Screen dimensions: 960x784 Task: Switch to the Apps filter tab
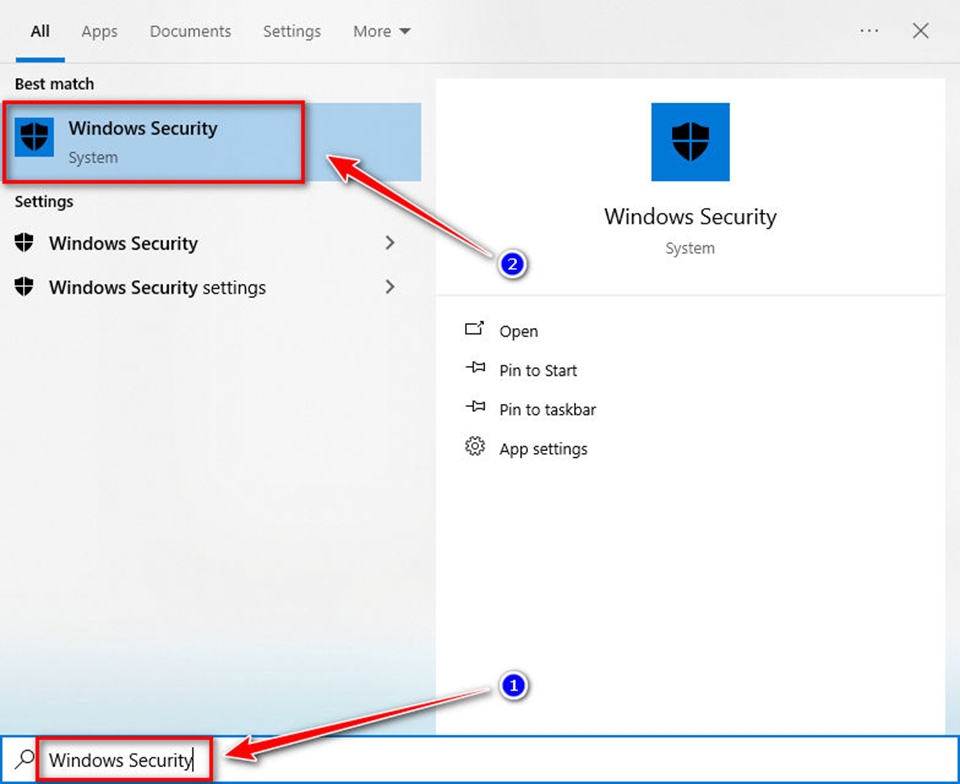coord(98,31)
